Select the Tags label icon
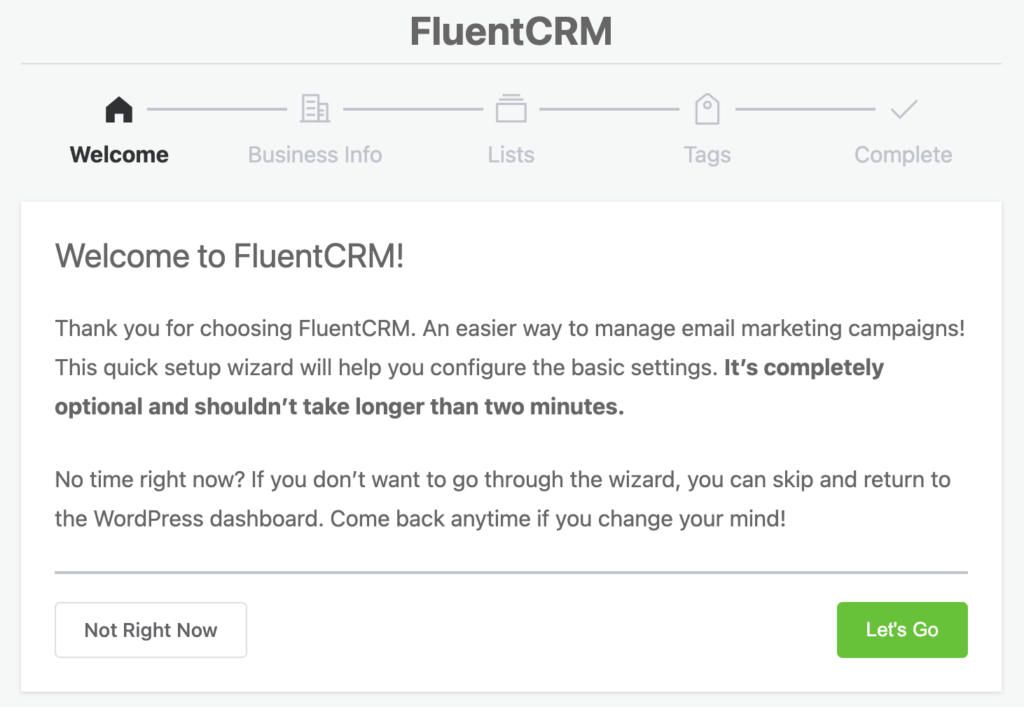 click(x=707, y=109)
